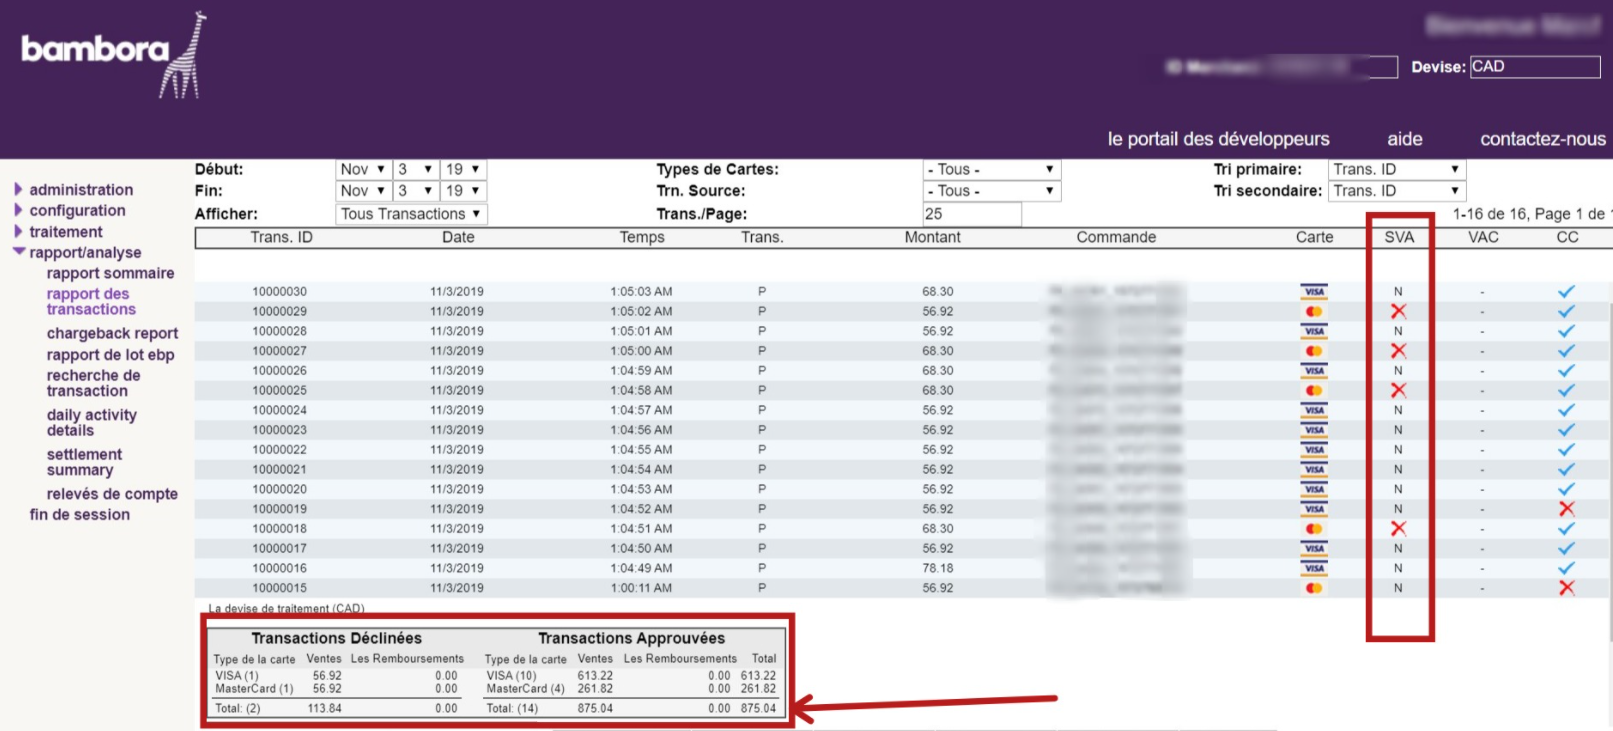
Task: Click the le portail des développeurs link
Action: pyautogui.click(x=1218, y=139)
